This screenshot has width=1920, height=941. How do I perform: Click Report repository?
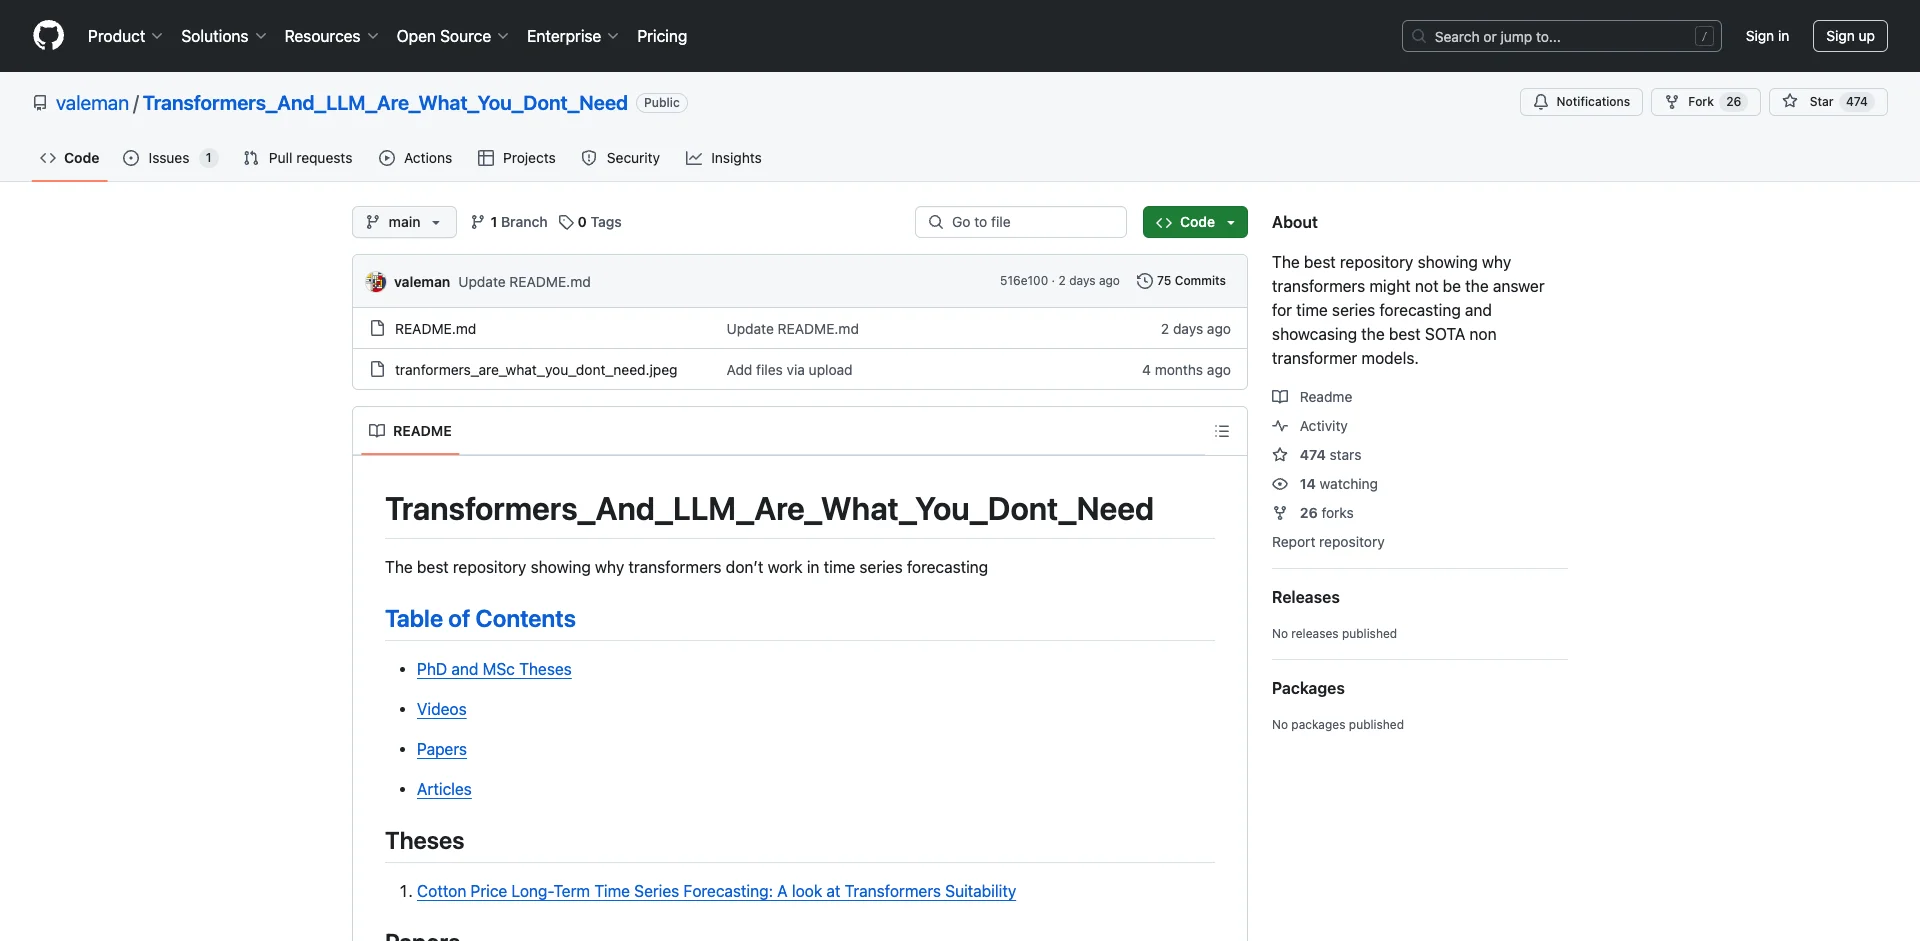1328,542
